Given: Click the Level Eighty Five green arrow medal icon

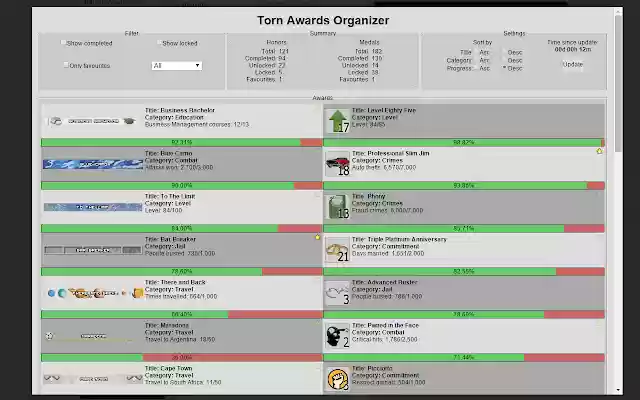Looking at the screenshot, I should (338, 121).
